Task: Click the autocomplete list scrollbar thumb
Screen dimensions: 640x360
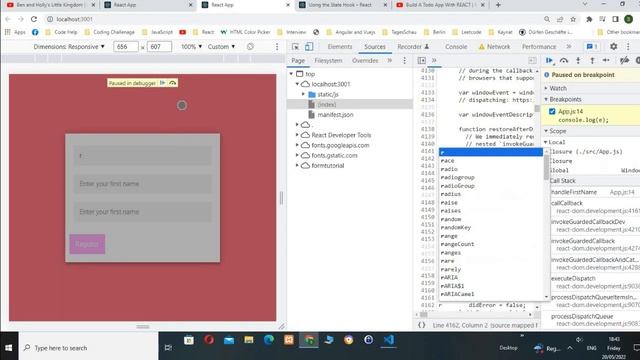Action: point(547,167)
